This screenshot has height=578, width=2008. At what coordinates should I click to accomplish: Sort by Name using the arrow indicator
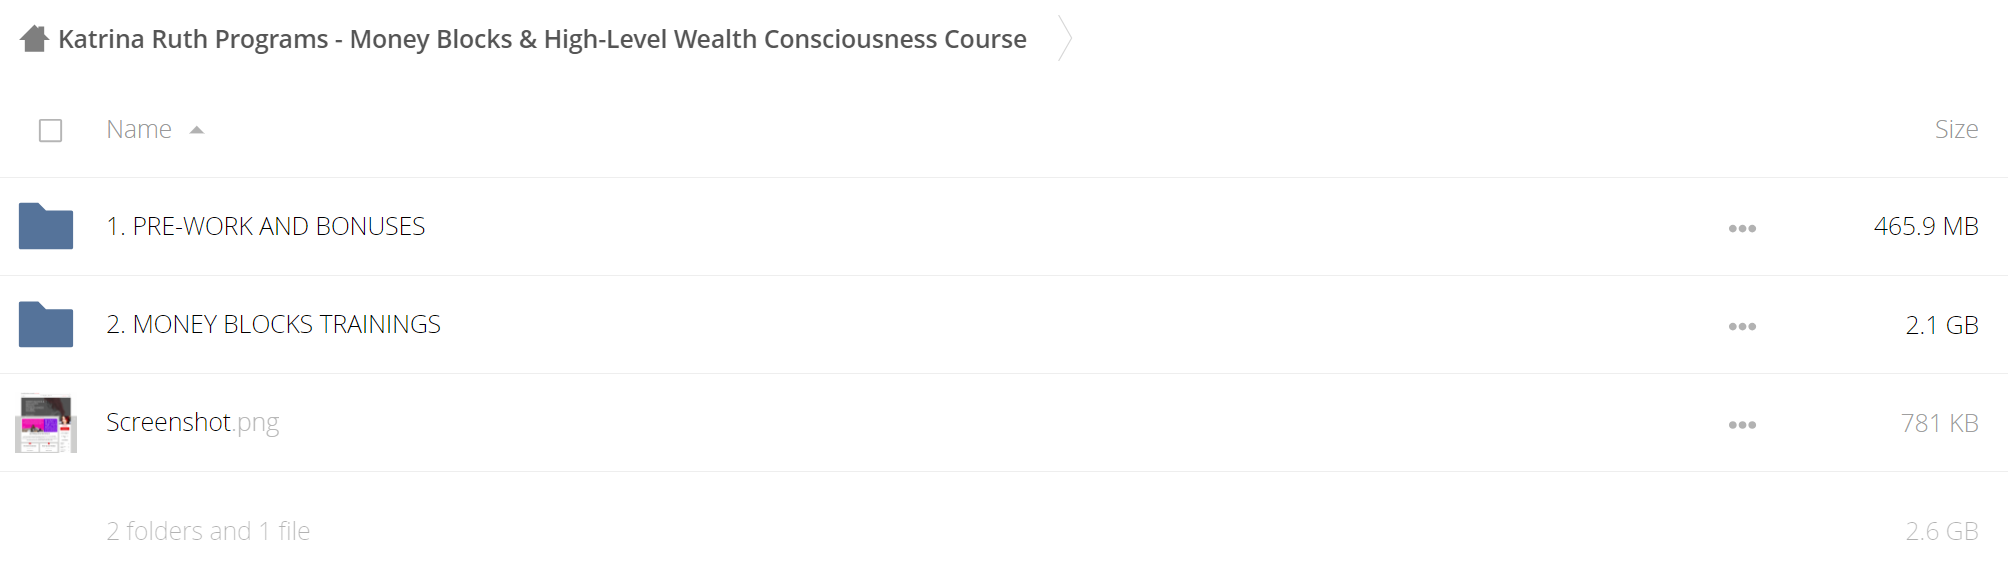pyautogui.click(x=197, y=130)
